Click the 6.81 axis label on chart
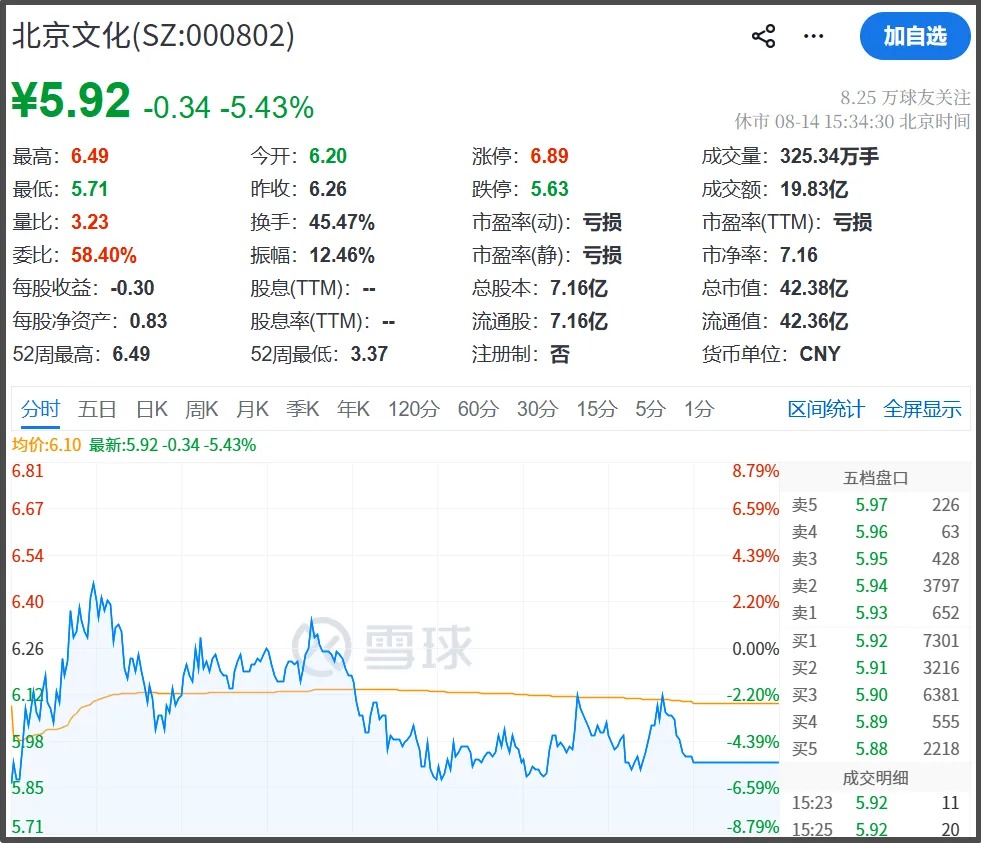 point(28,471)
